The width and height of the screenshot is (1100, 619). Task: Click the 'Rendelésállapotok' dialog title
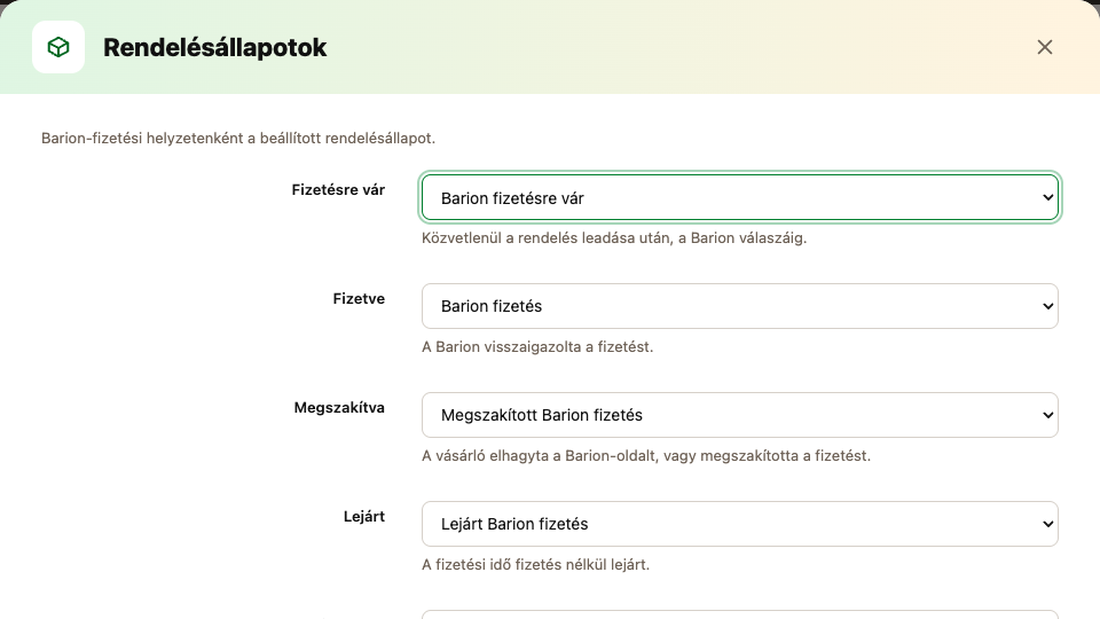(215, 47)
